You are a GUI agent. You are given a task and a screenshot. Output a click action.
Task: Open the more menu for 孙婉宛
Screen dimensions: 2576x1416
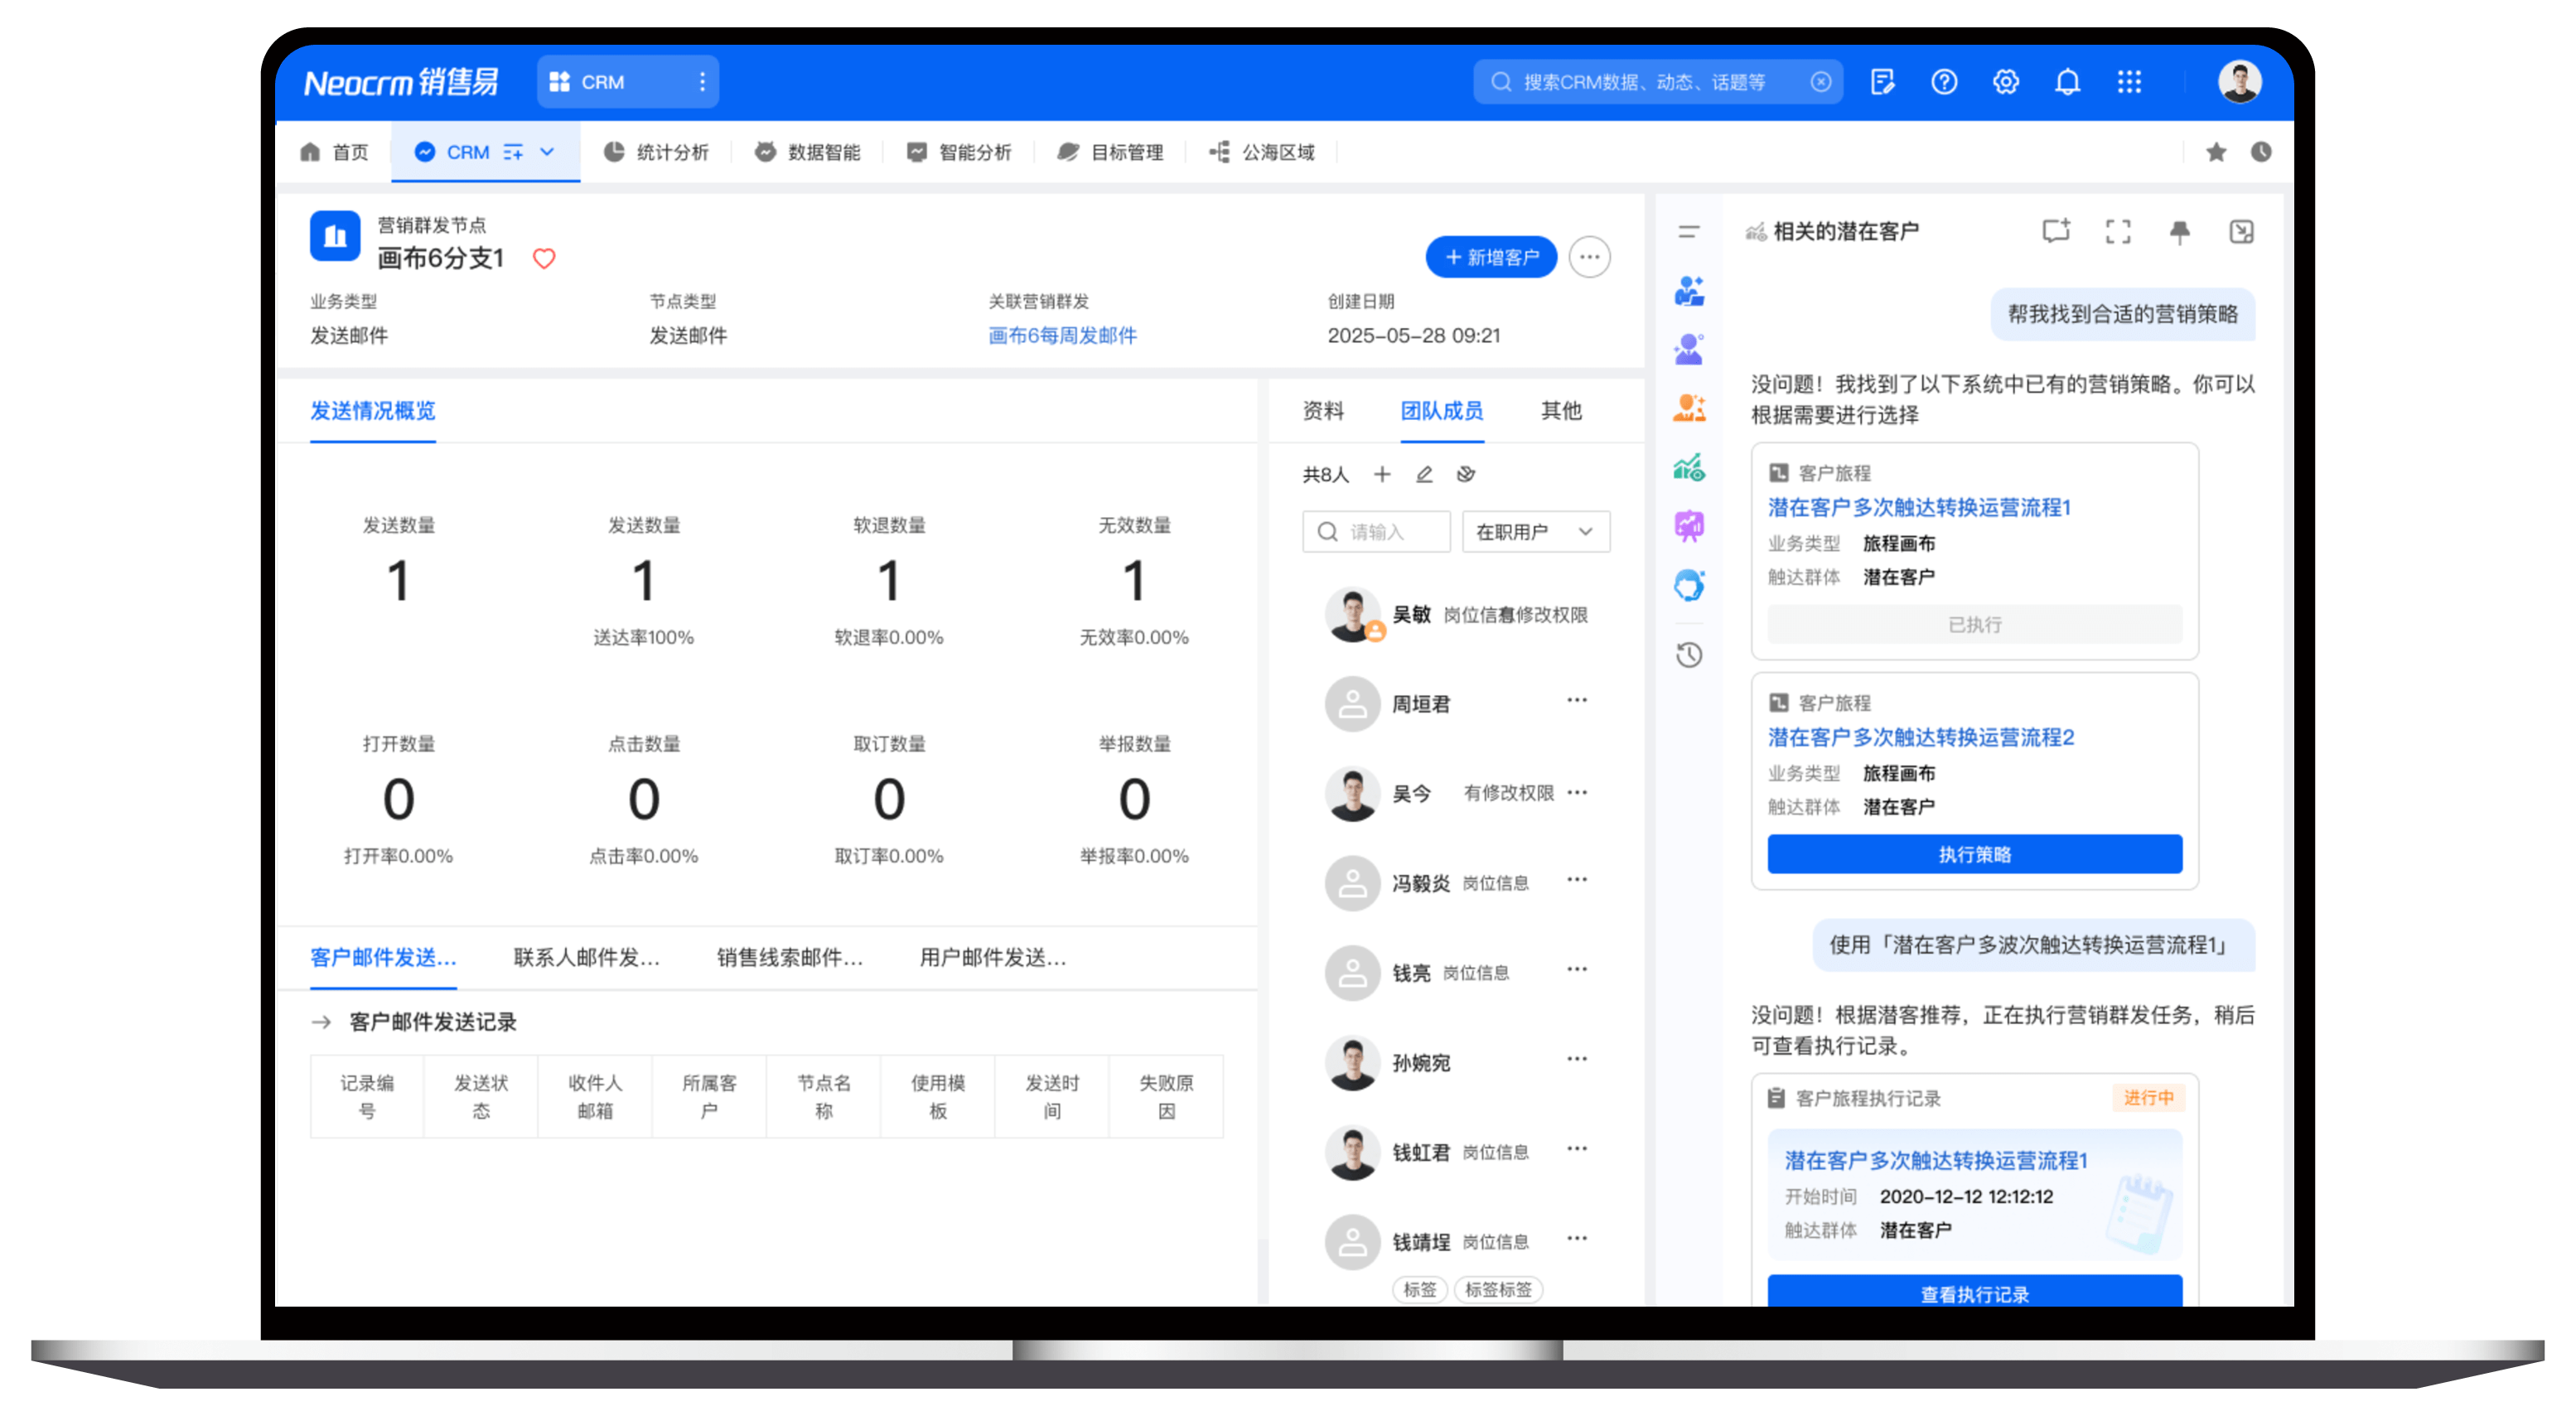pos(1577,1060)
